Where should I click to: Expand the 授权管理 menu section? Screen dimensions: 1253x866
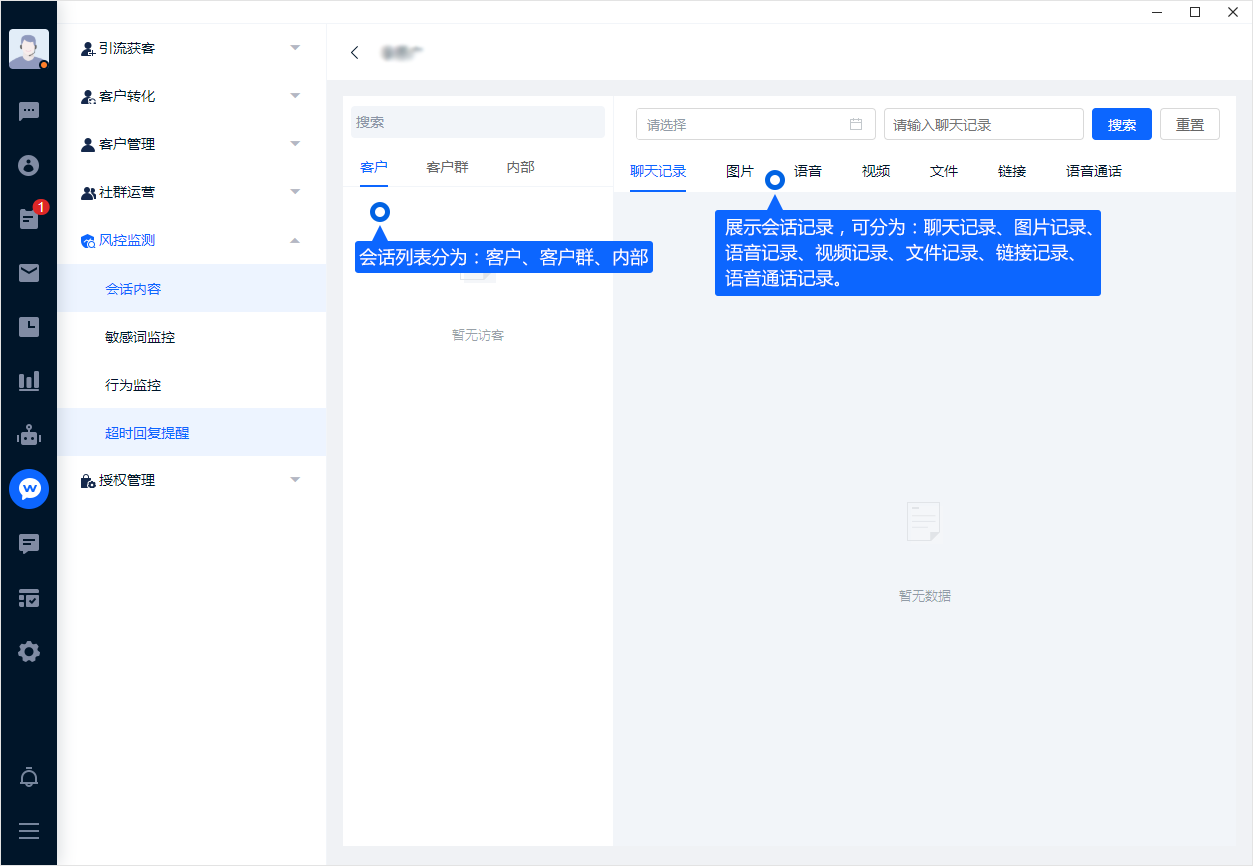(192, 480)
